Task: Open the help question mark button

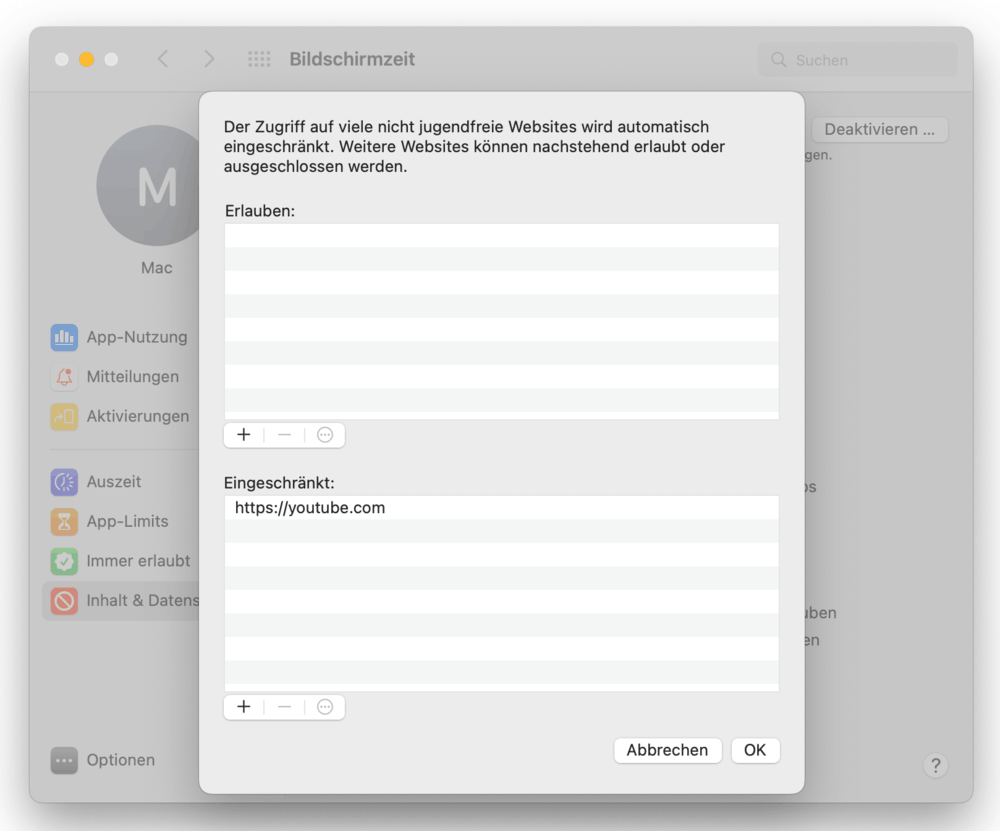Action: [x=935, y=766]
